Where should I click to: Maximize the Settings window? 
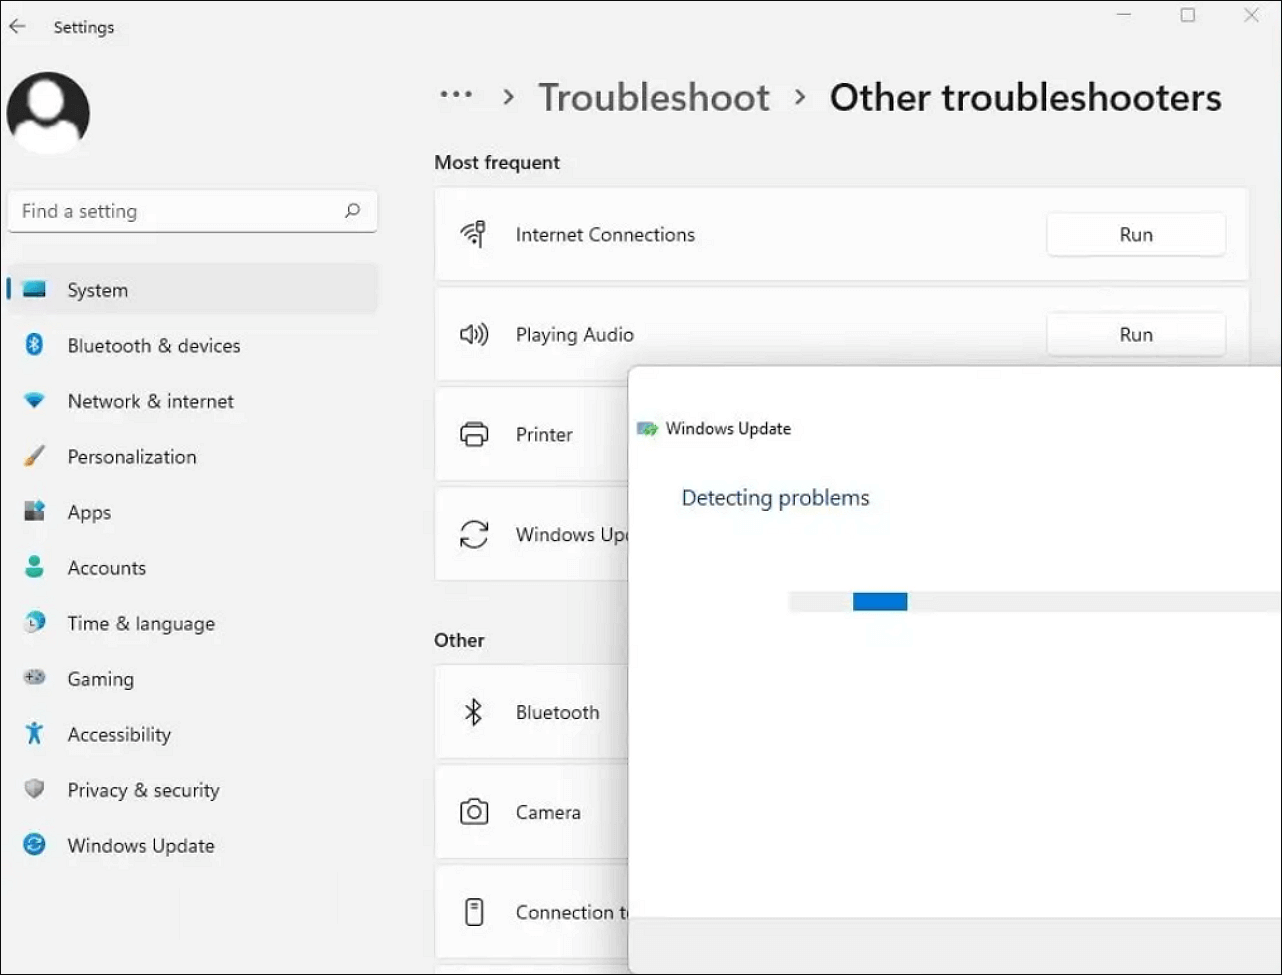pyautogui.click(x=1188, y=16)
